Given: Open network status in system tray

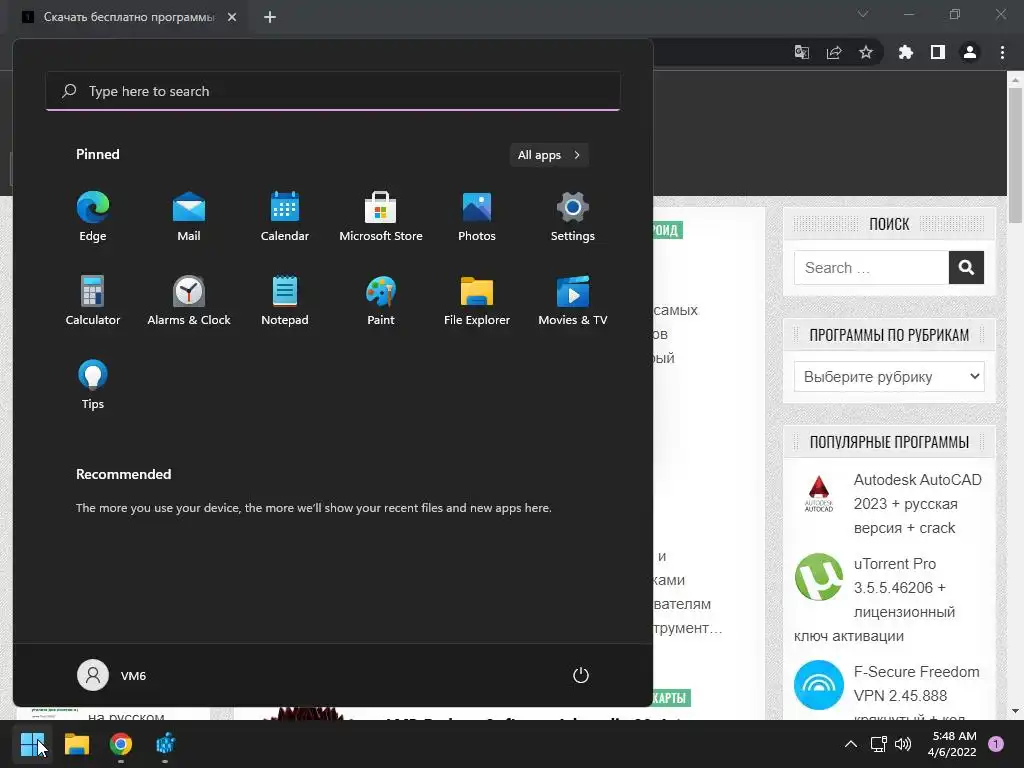Looking at the screenshot, I should [878, 744].
